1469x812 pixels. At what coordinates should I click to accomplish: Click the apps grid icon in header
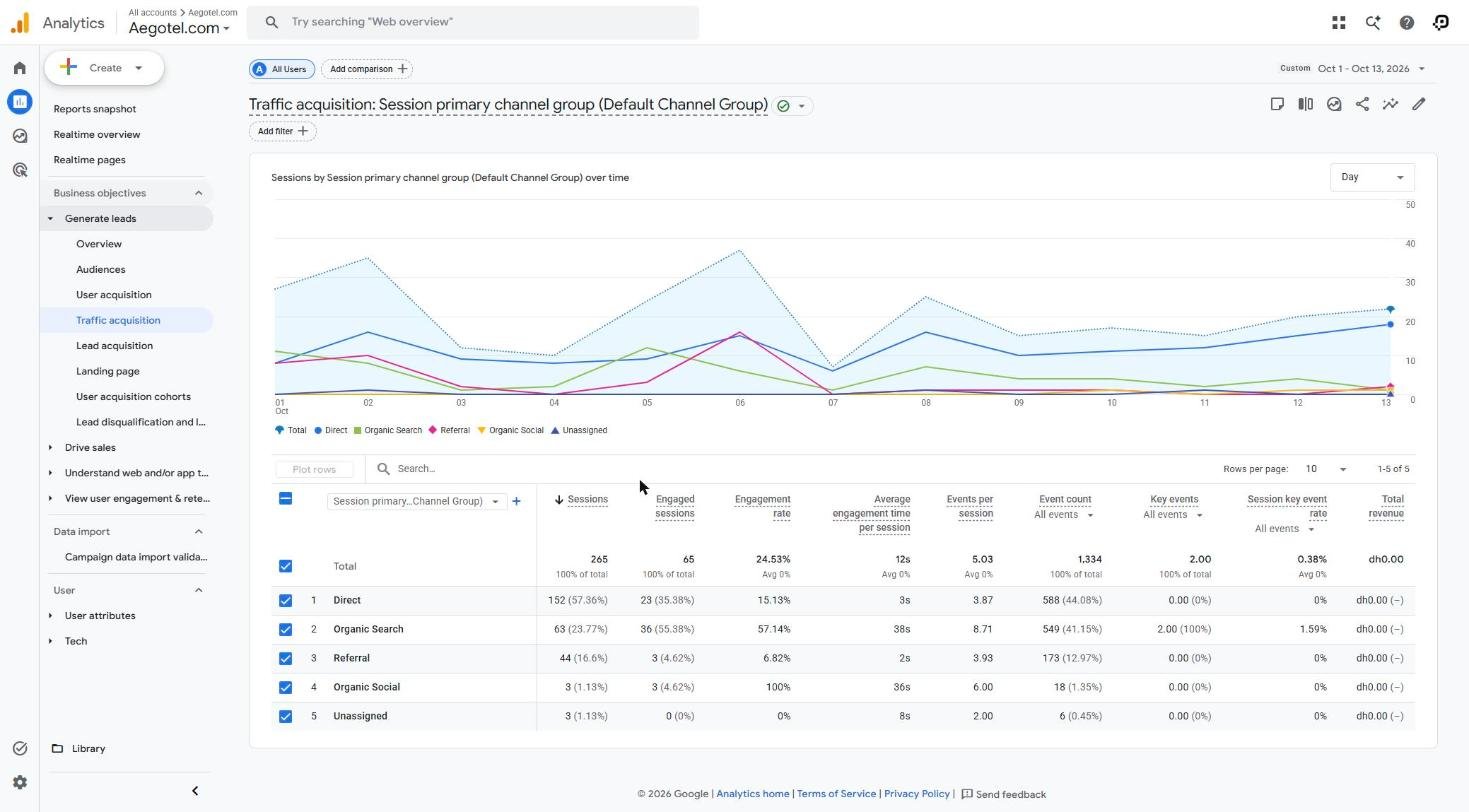1339,22
